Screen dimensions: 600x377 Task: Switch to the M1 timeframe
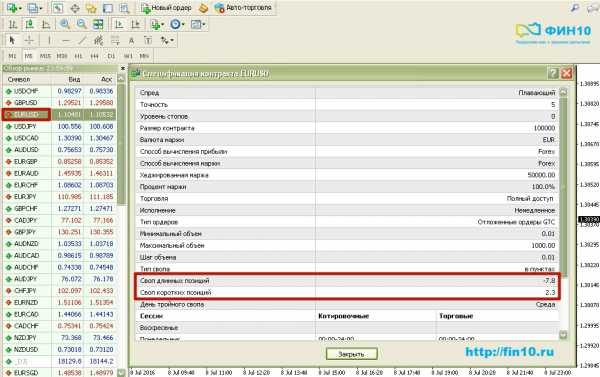12,56
